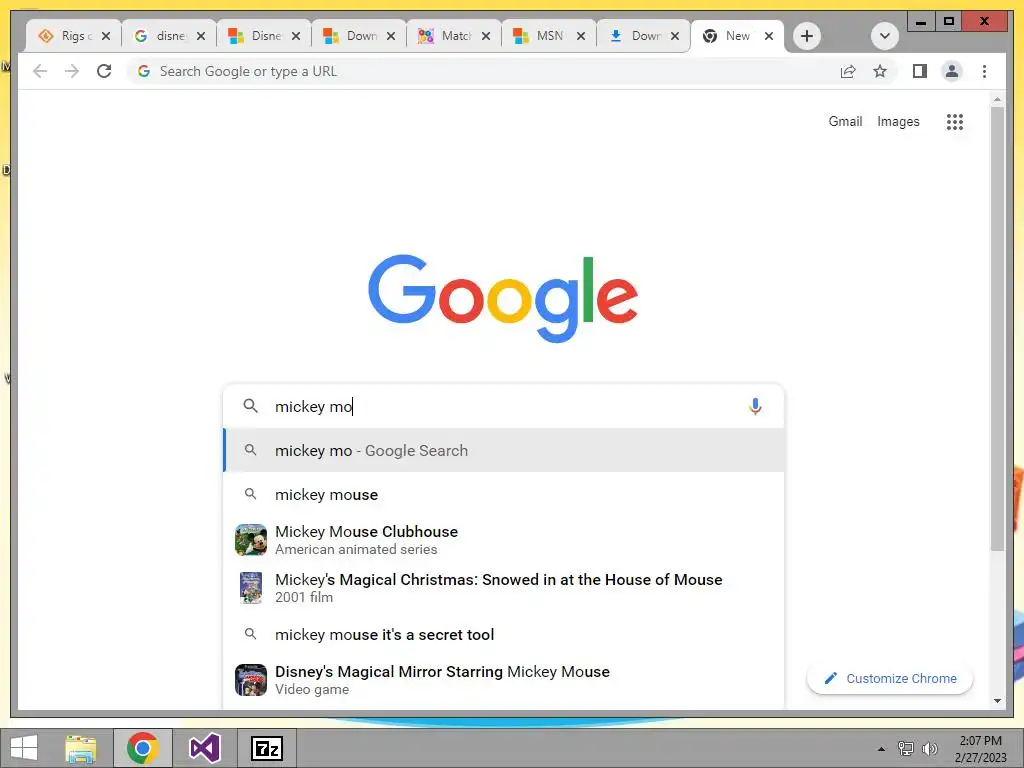Open a new tab with plus button
Screen dimensions: 1024x768
tap(807, 36)
